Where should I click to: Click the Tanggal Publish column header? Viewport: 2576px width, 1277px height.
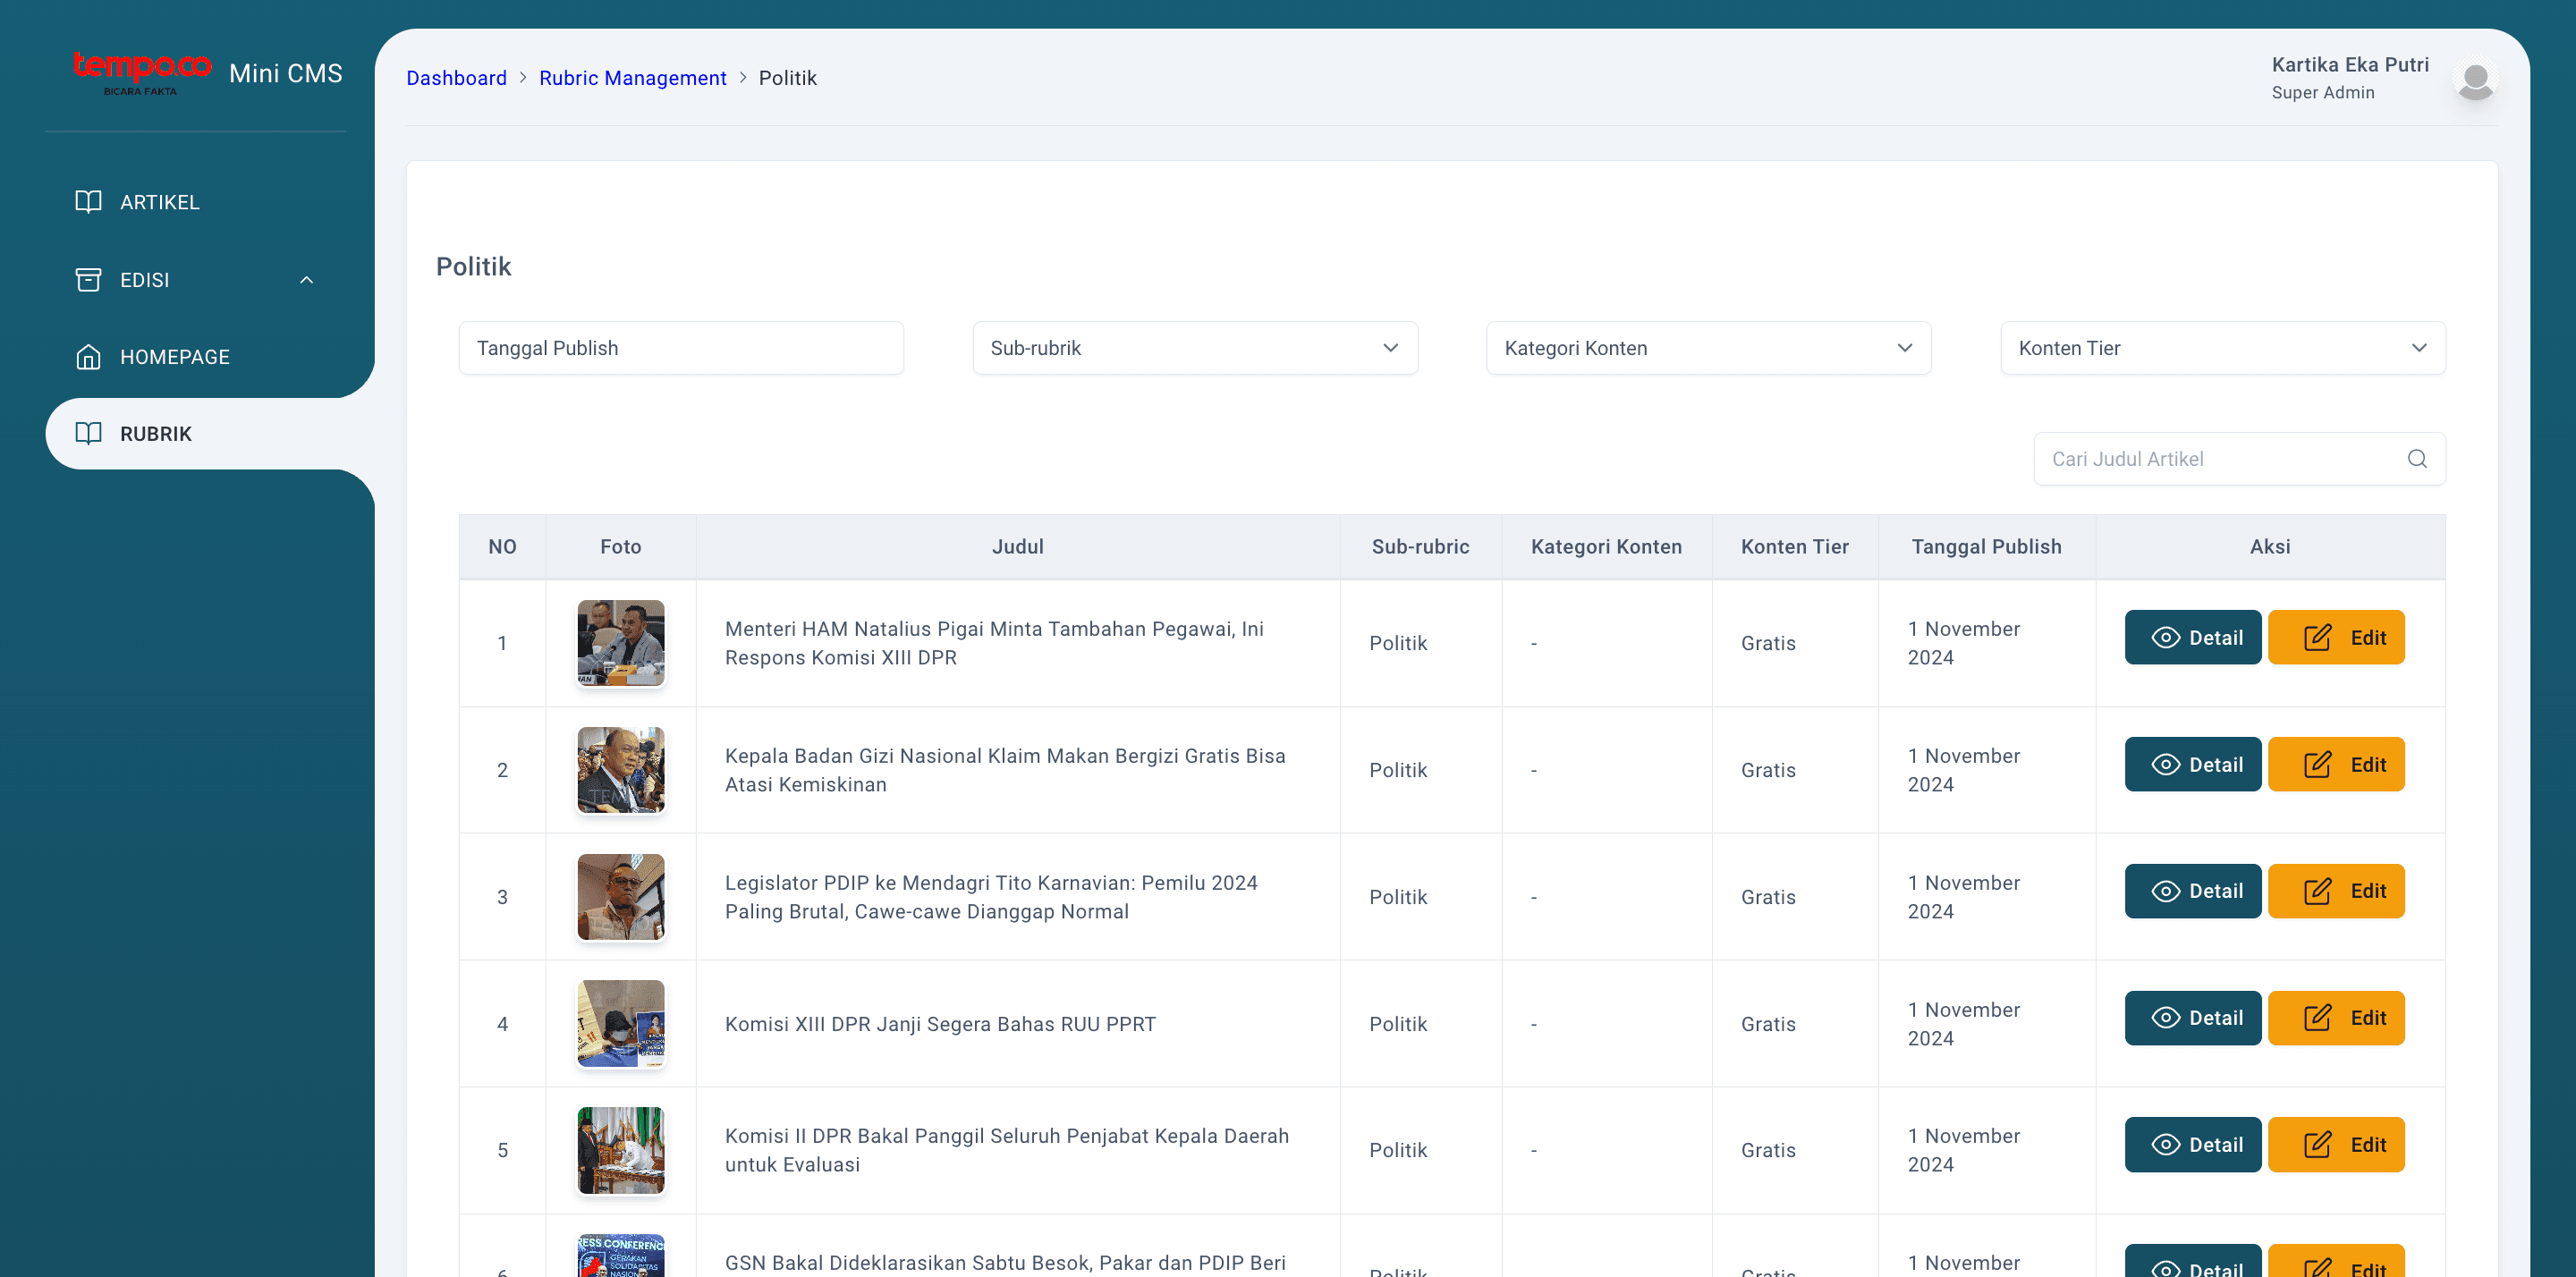[1986, 547]
